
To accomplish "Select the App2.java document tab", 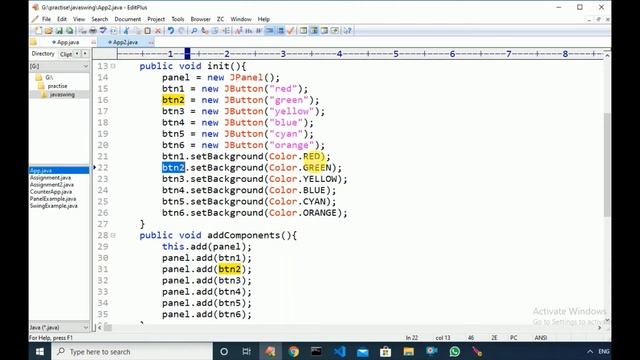I will tap(125, 42).
